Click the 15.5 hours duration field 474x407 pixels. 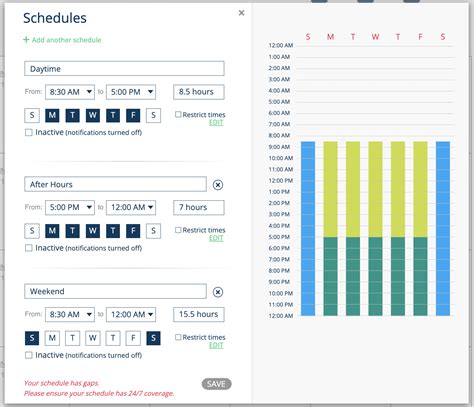coord(199,314)
